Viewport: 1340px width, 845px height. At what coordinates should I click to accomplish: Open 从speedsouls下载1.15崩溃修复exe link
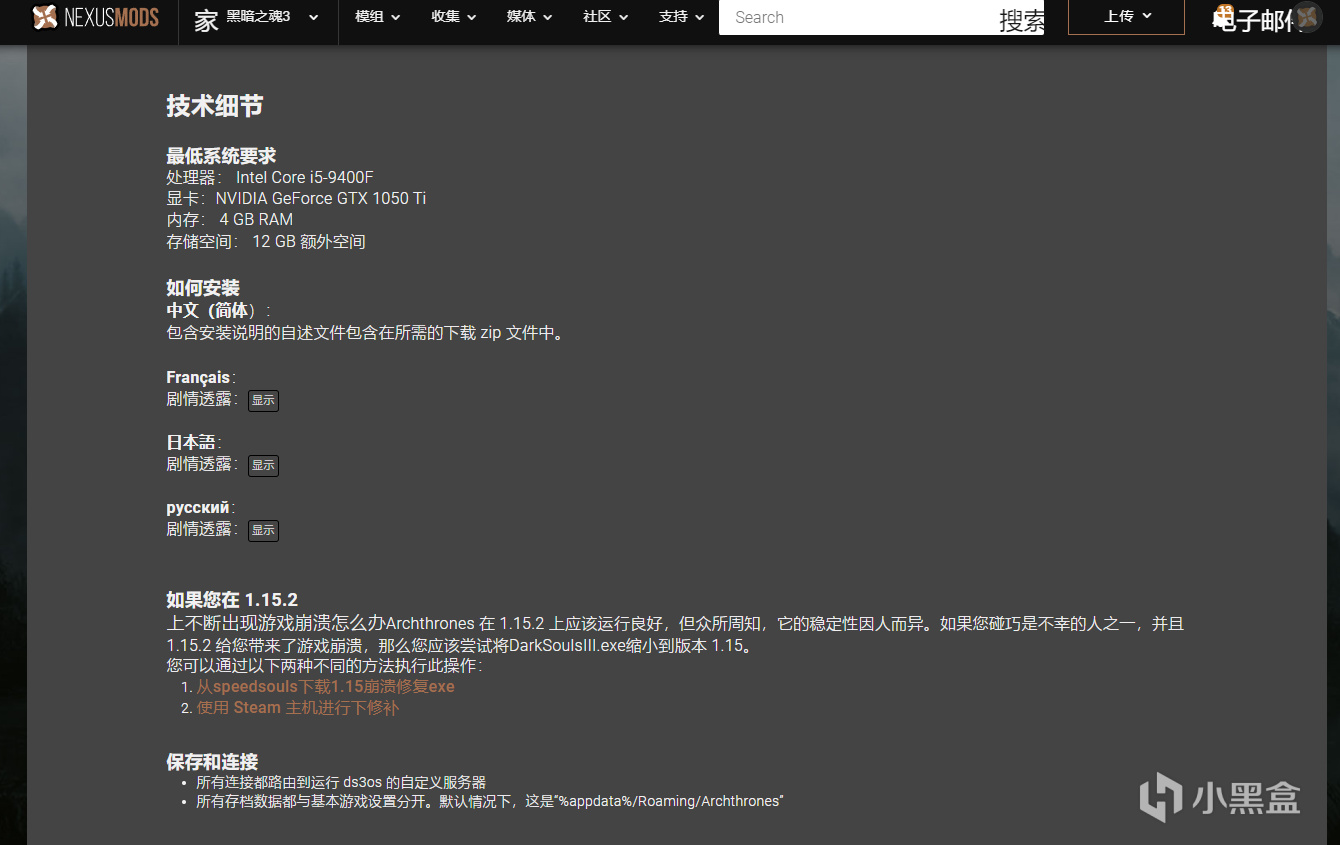pyautogui.click(x=325, y=687)
